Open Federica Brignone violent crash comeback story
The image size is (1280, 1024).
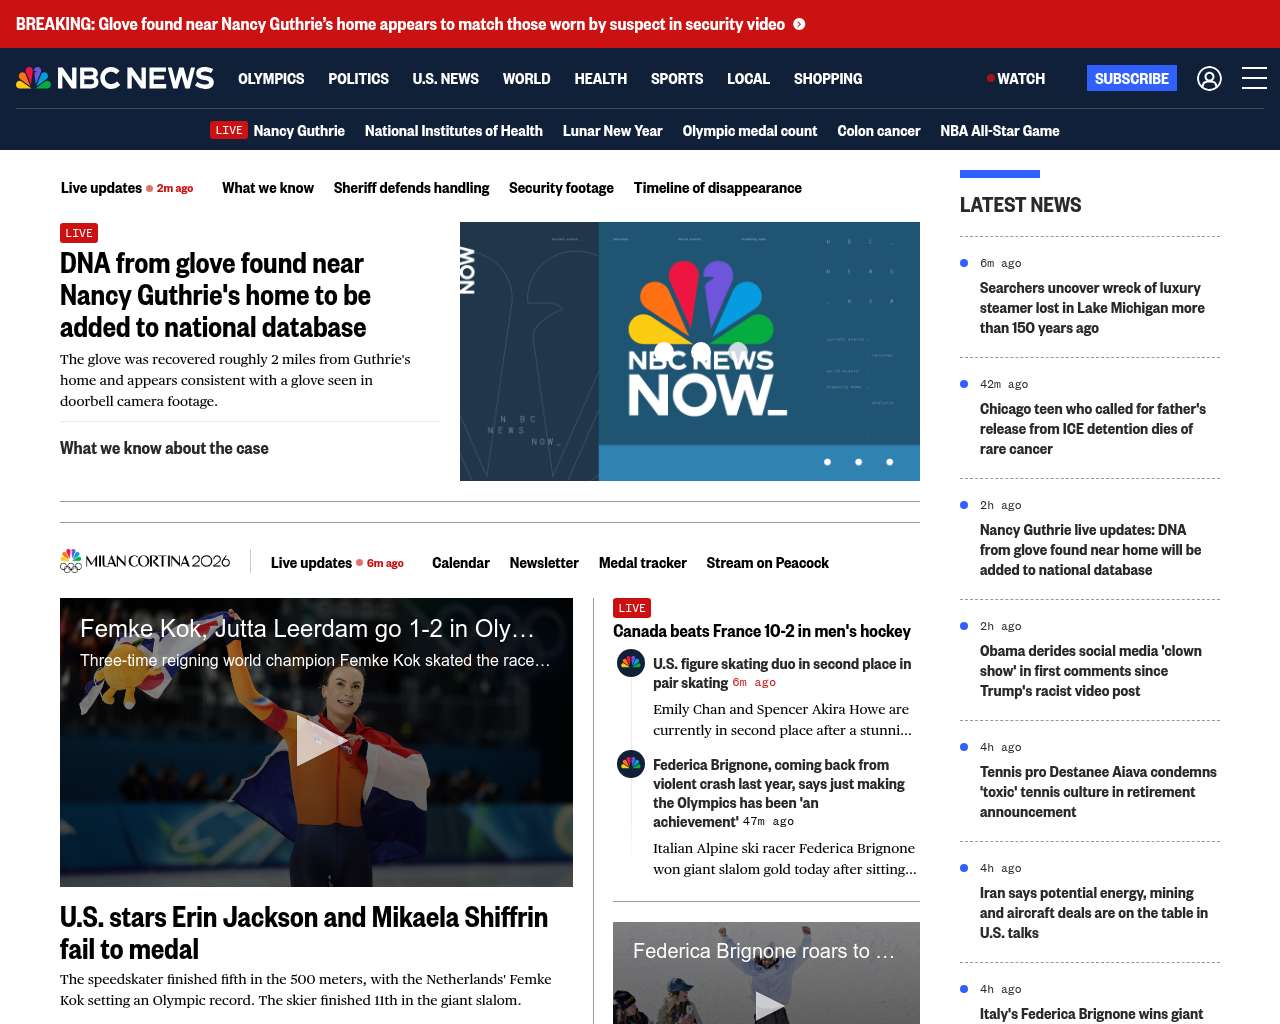(779, 793)
